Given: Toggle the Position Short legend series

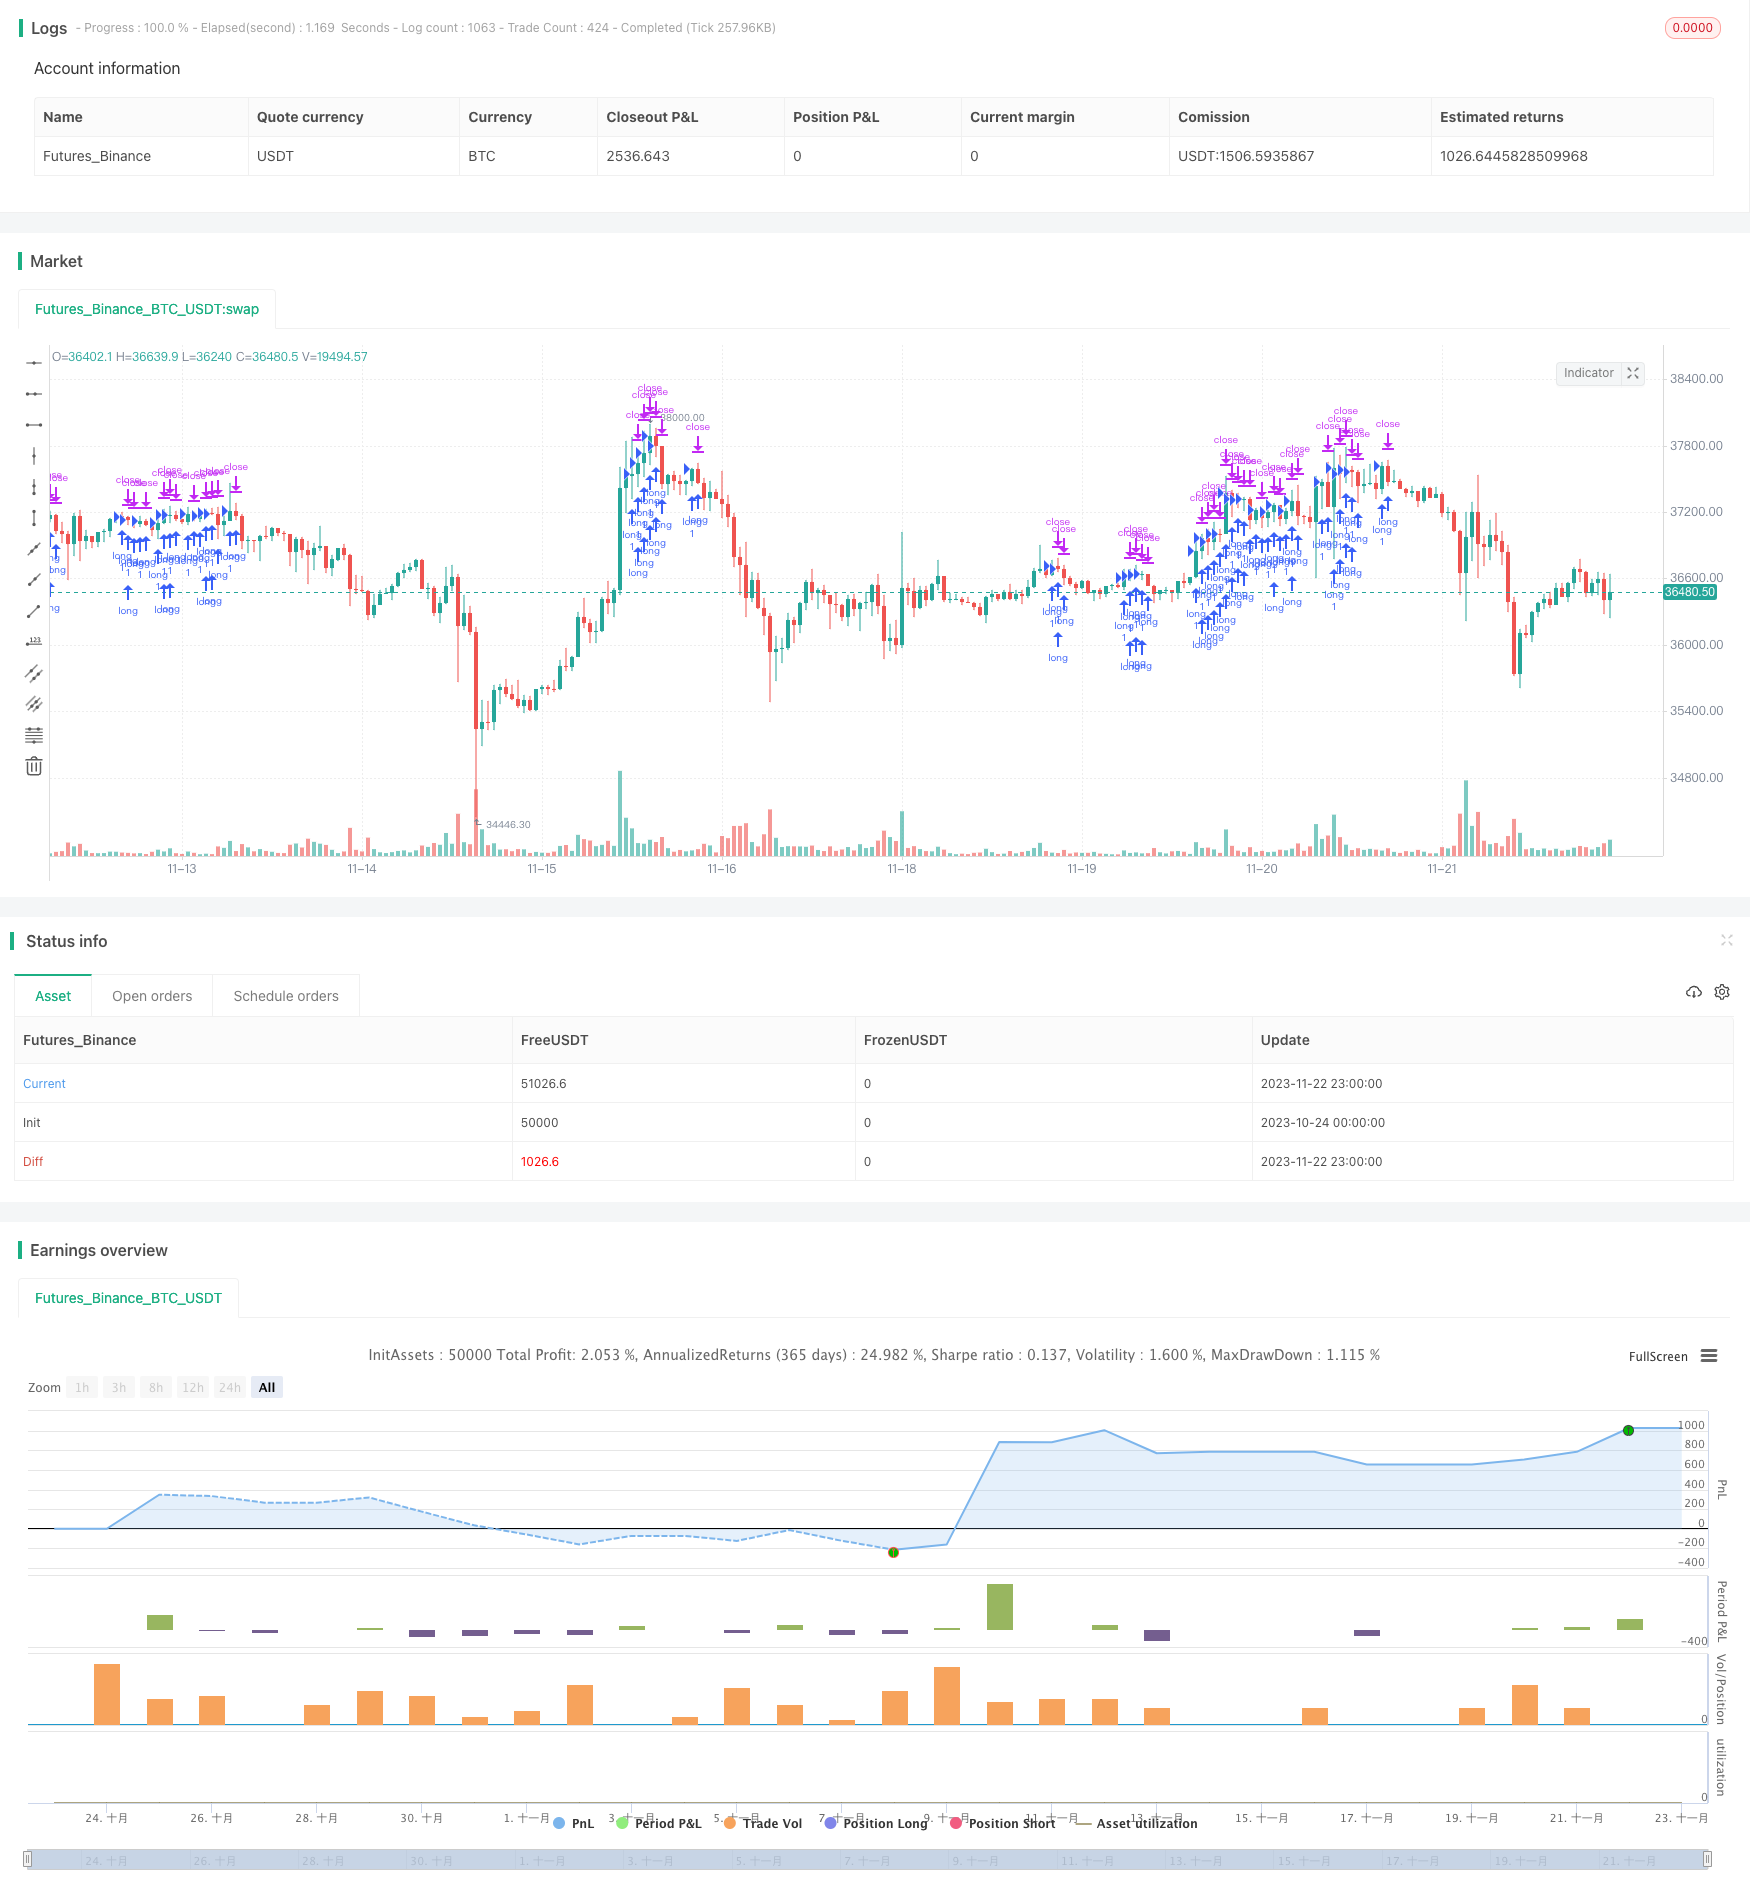Looking at the screenshot, I should (1002, 1823).
